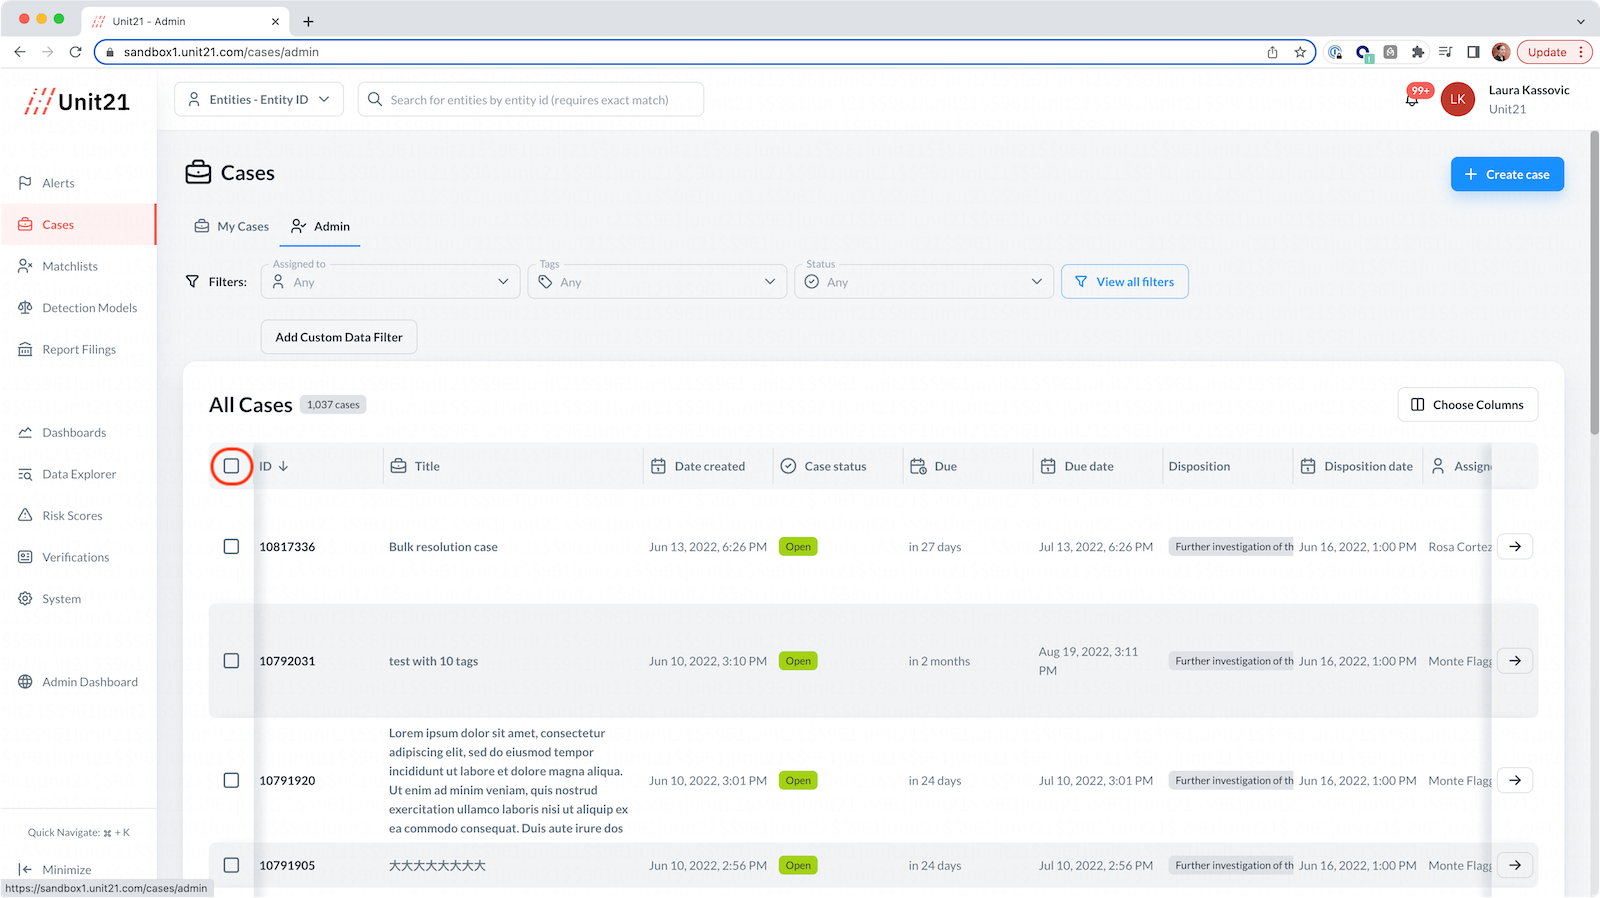
Task: Click the Title column icon
Action: [x=398, y=466]
